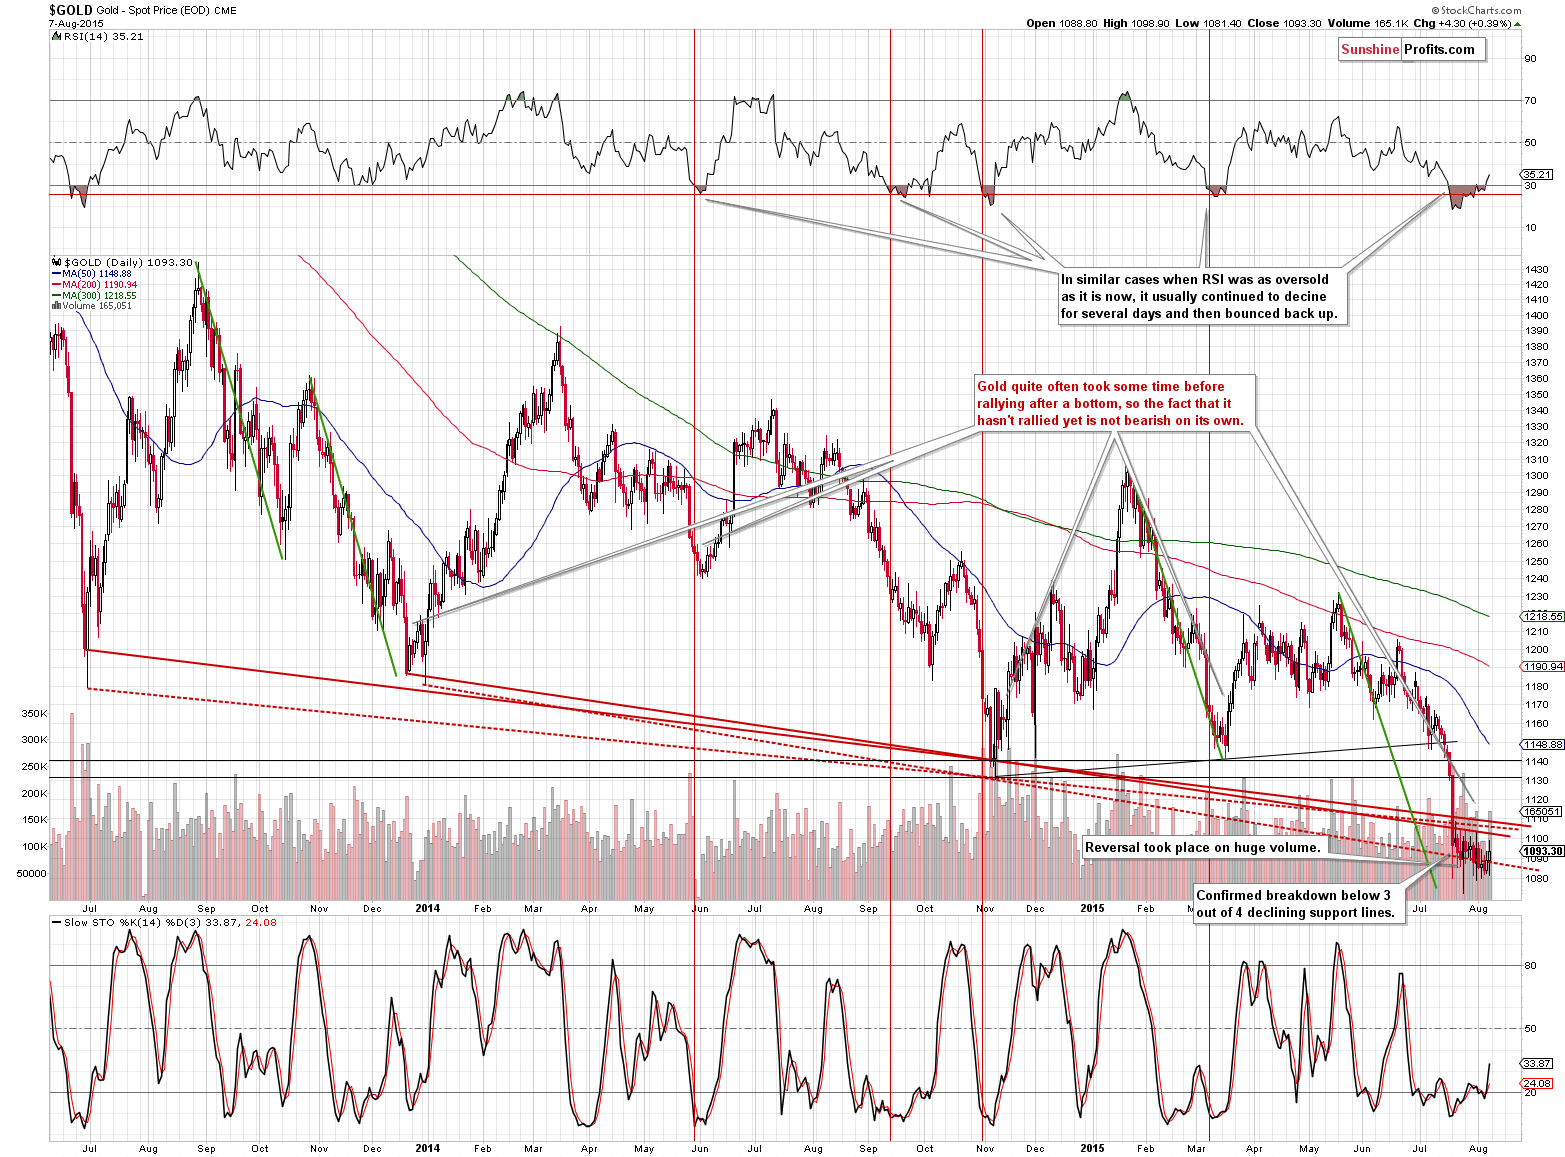
Task: Click 'Reversal took place on huge volume' note
Action: pos(1203,847)
